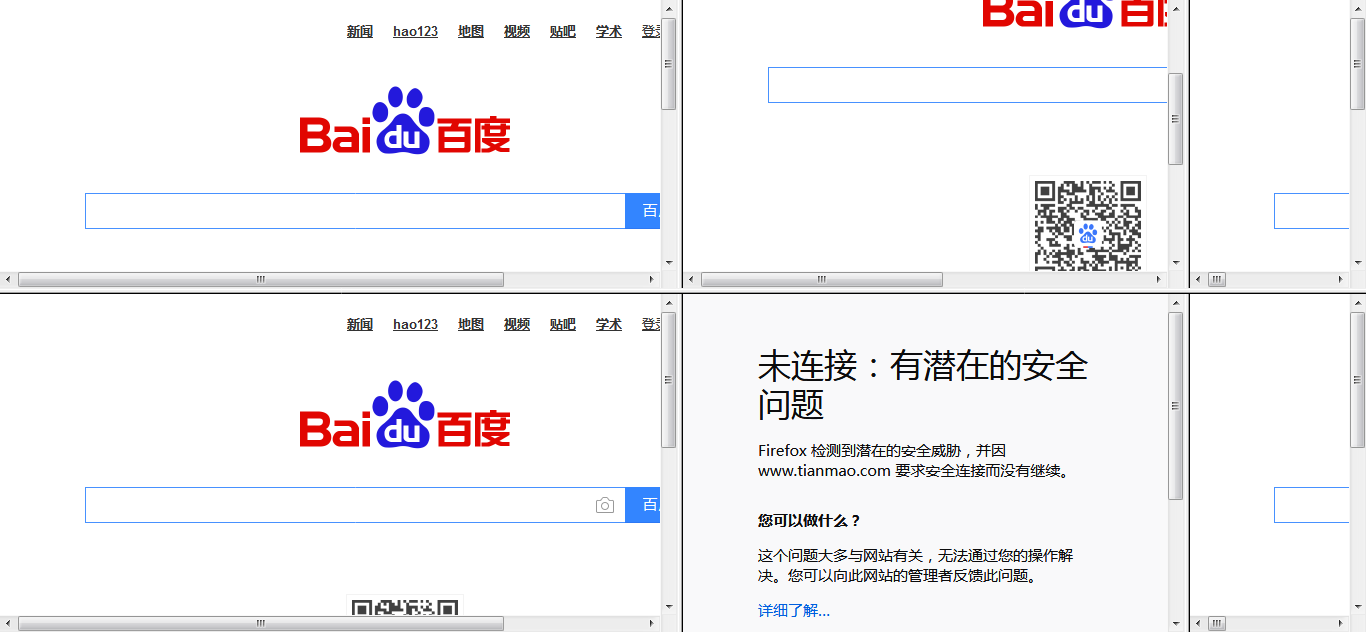Open 新闻 link in top-left Baidu pane
Image resolution: width=1366 pixels, height=632 pixels.
[360, 31]
